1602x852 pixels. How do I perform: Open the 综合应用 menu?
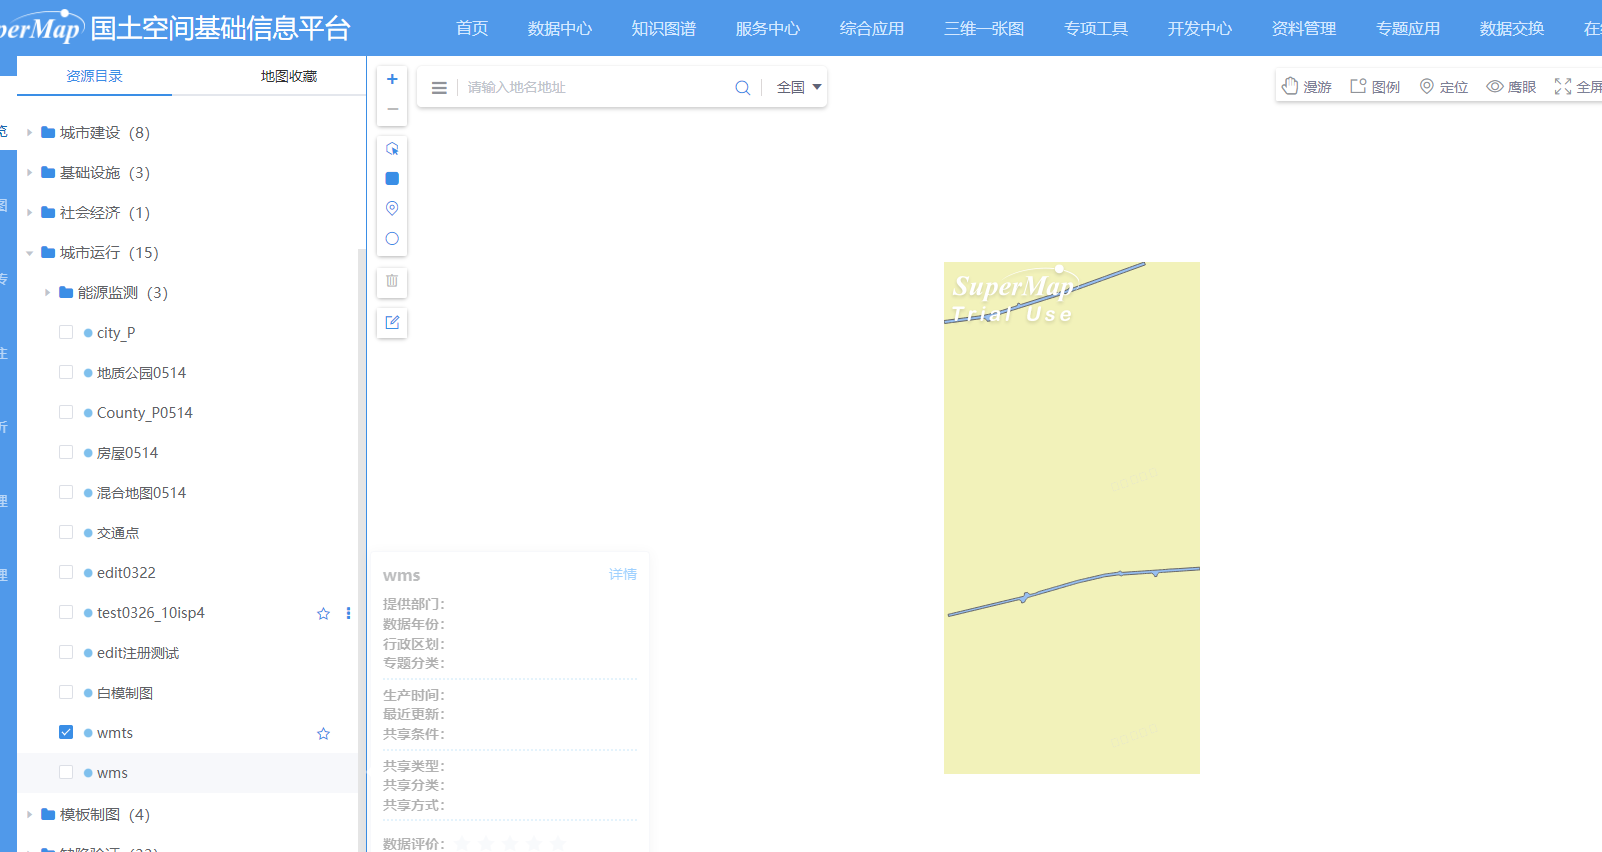point(872,28)
